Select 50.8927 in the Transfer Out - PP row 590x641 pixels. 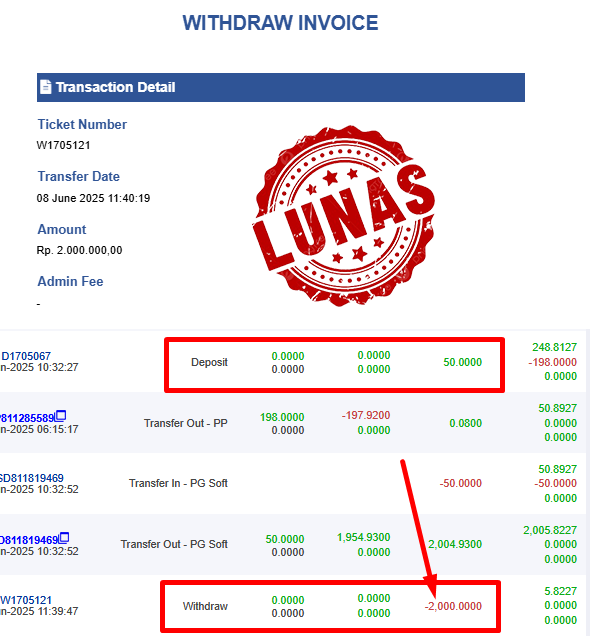(x=558, y=408)
